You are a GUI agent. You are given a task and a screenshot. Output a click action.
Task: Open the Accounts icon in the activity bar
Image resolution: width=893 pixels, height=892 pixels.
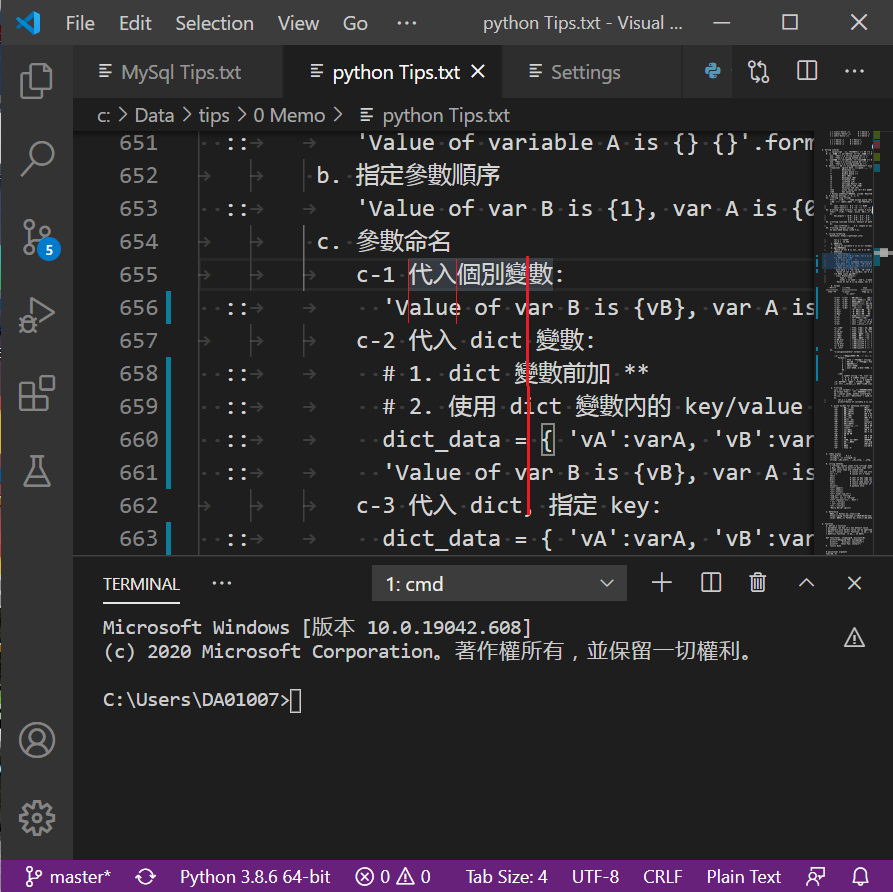[37, 740]
